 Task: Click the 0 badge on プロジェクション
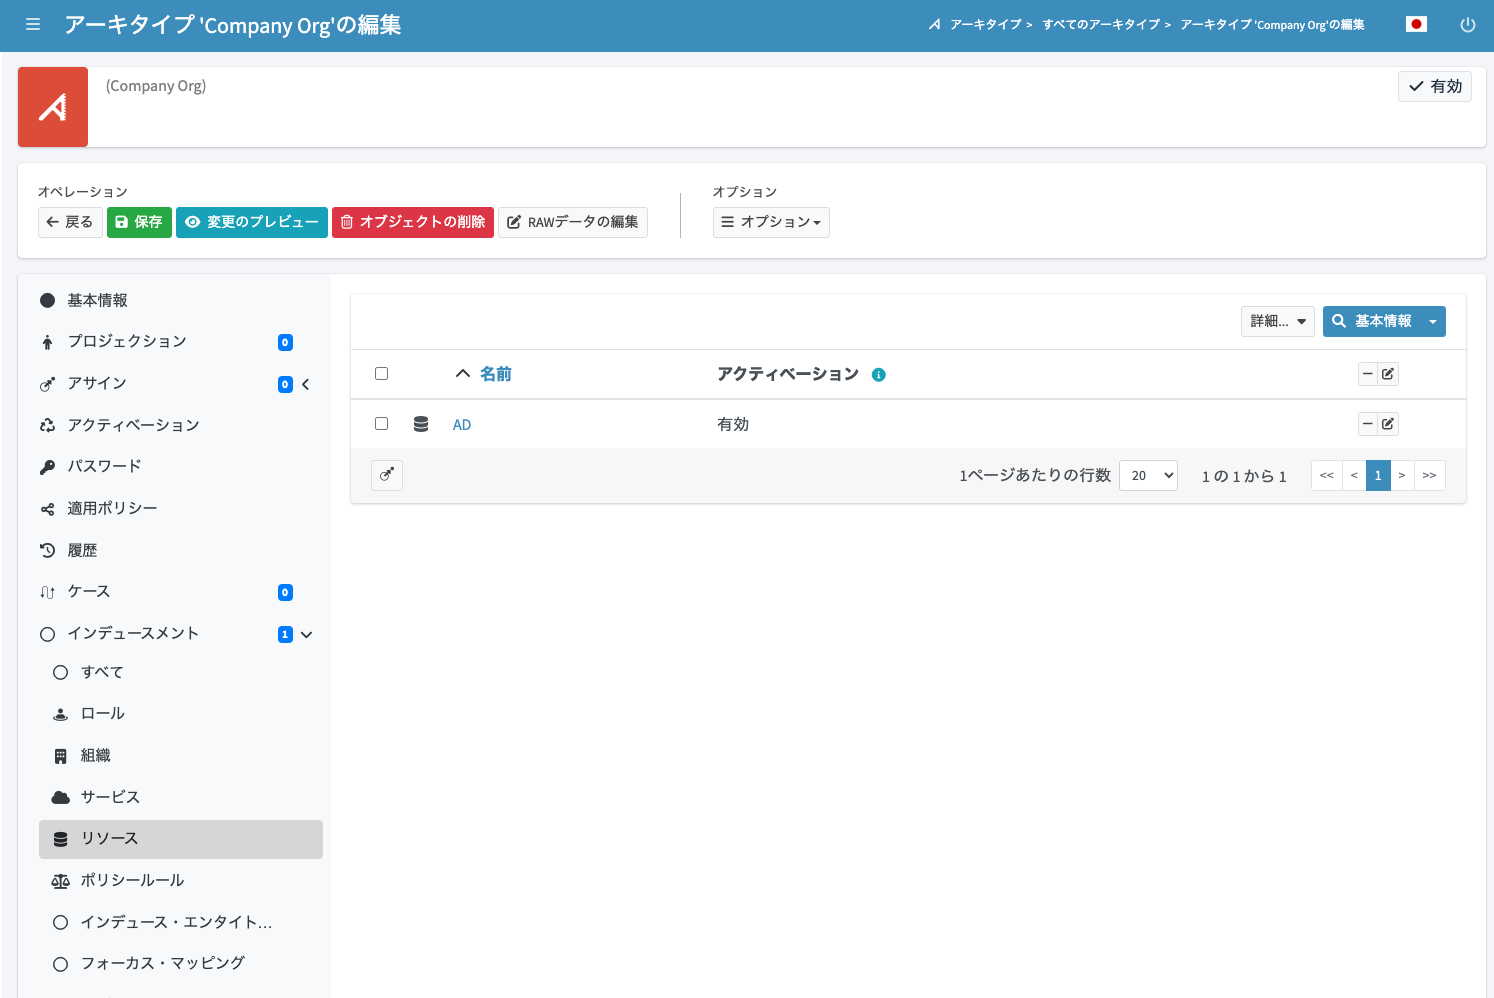(285, 342)
